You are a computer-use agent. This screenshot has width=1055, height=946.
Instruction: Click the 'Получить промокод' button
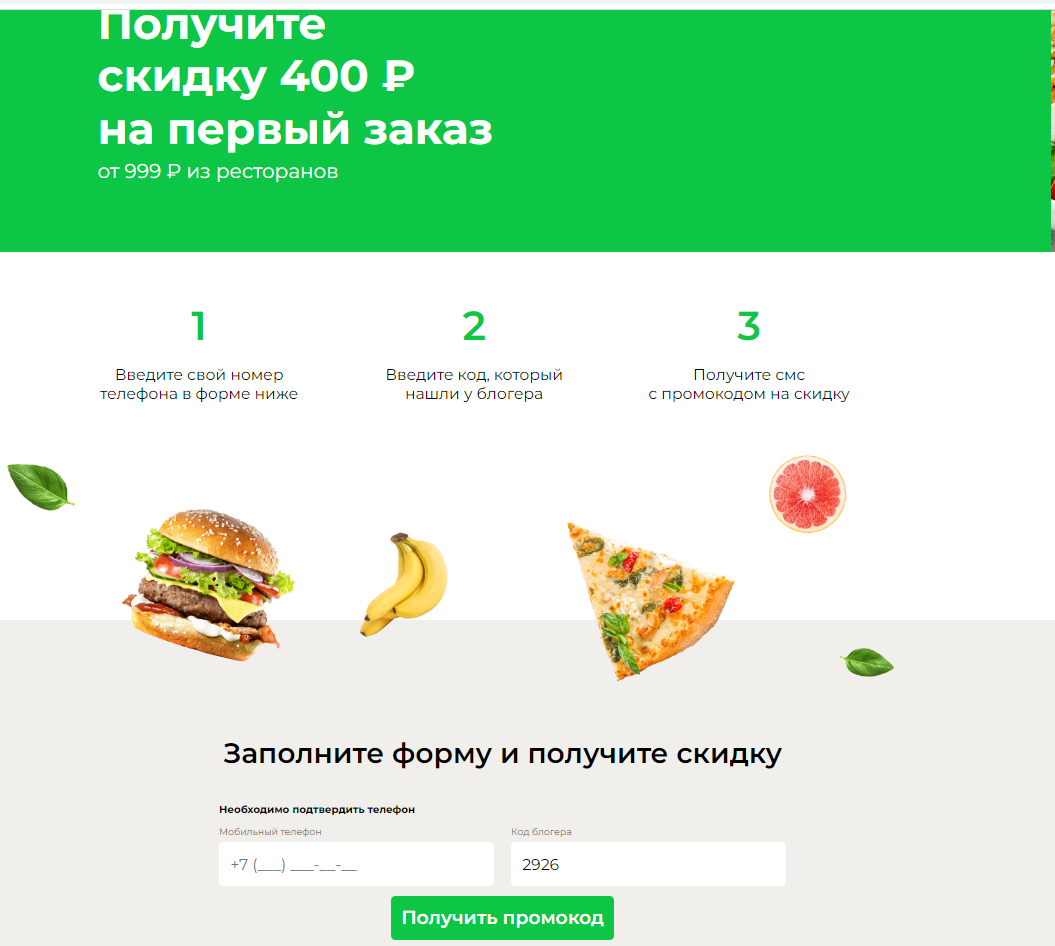tap(502, 918)
